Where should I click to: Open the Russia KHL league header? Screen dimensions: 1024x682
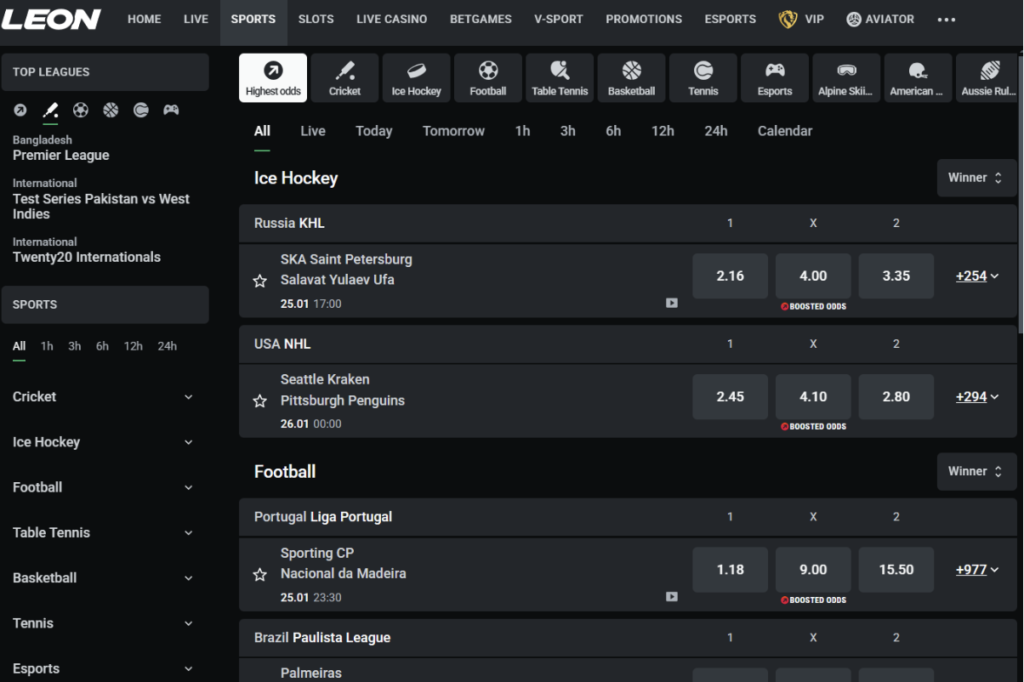point(289,223)
